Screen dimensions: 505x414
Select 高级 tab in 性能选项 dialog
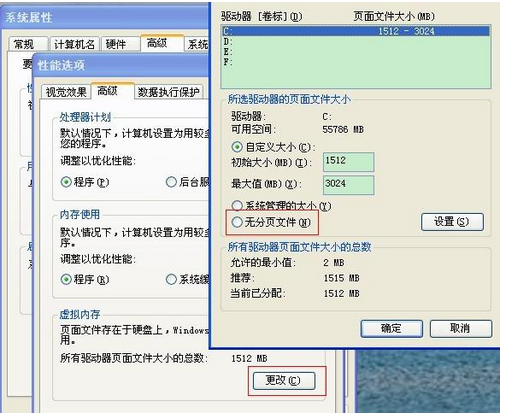click(113, 91)
